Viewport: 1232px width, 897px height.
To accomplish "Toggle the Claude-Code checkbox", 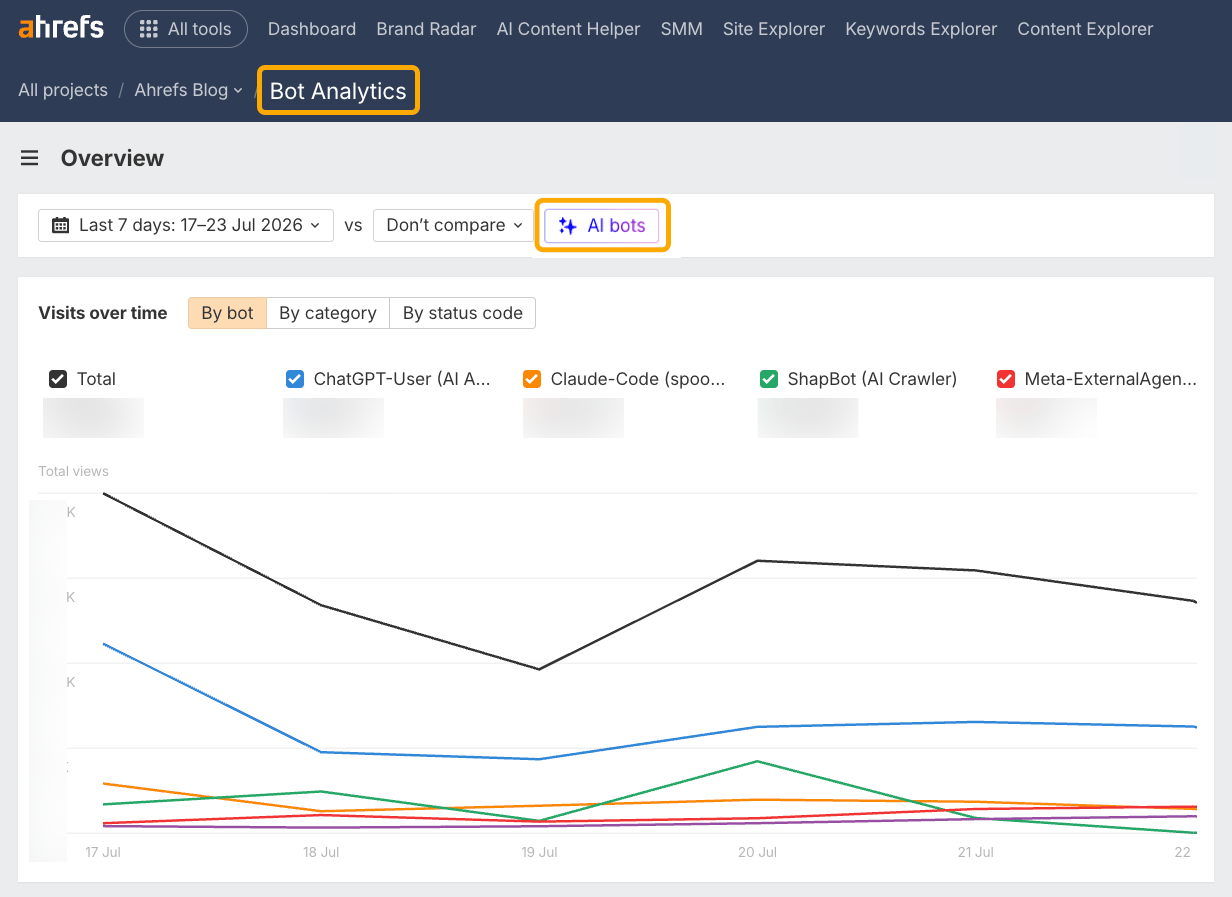I will [532, 379].
